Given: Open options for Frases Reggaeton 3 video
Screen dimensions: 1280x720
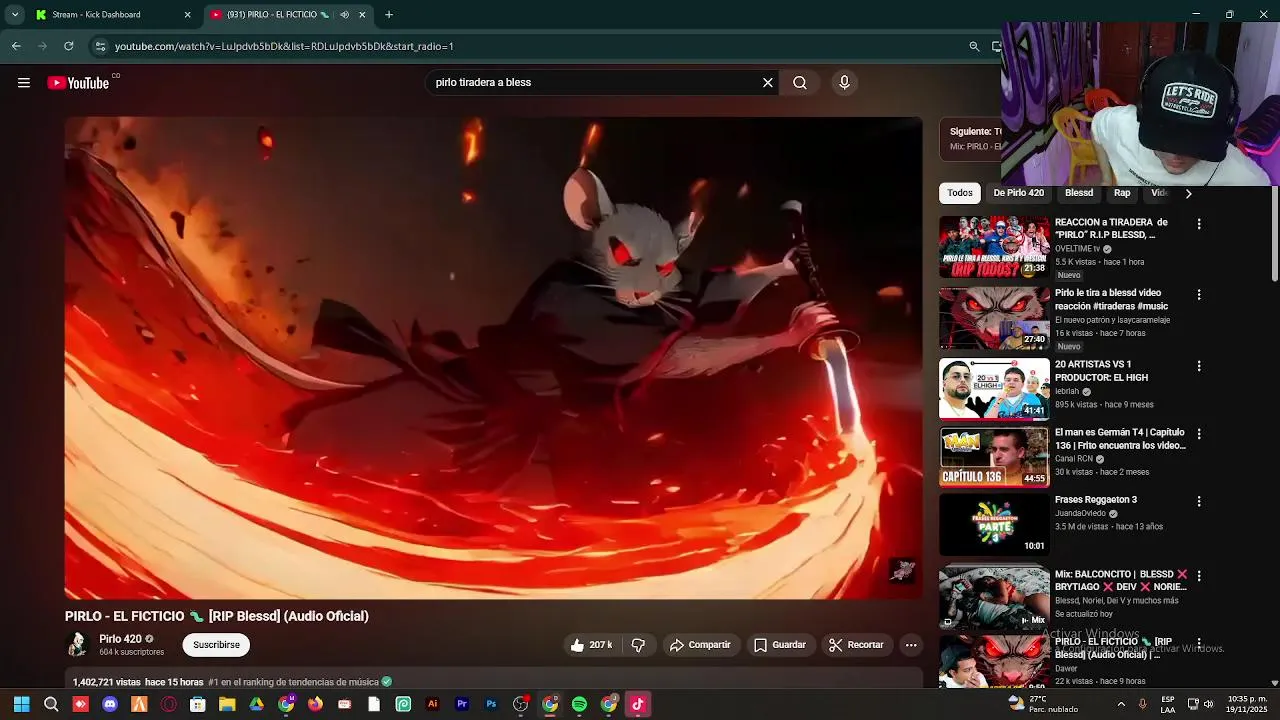Looking at the screenshot, I should pyautogui.click(x=1199, y=501).
